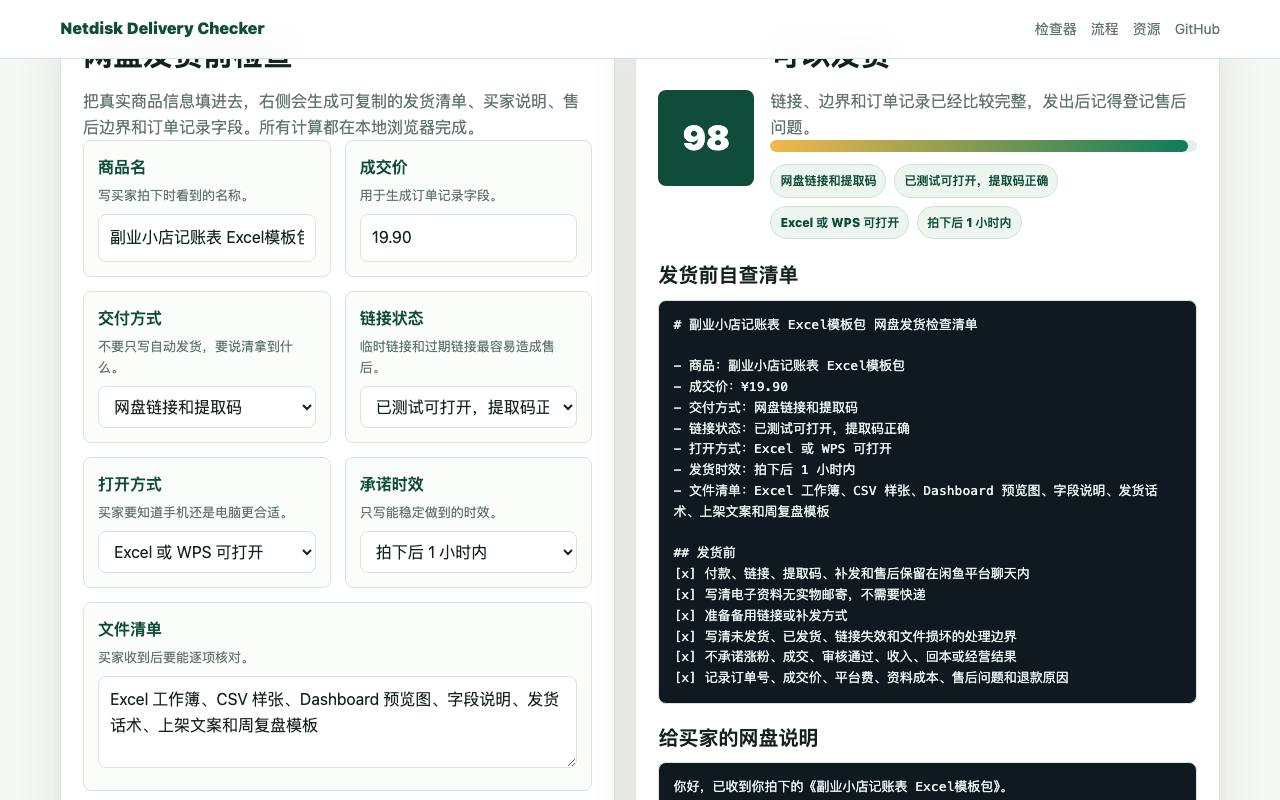The width and height of the screenshot is (1280, 800).
Task: Click the 交付方式 field label
Action: [x=130, y=318]
